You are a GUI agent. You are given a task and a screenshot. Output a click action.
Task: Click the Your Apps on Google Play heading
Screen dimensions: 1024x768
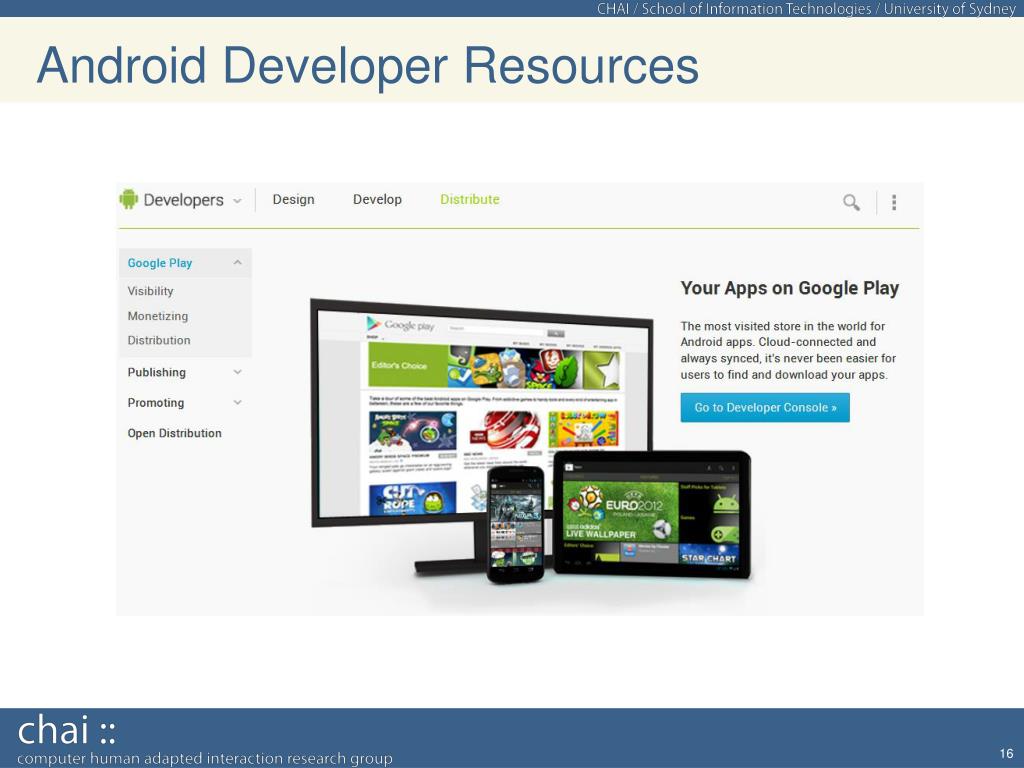click(790, 288)
